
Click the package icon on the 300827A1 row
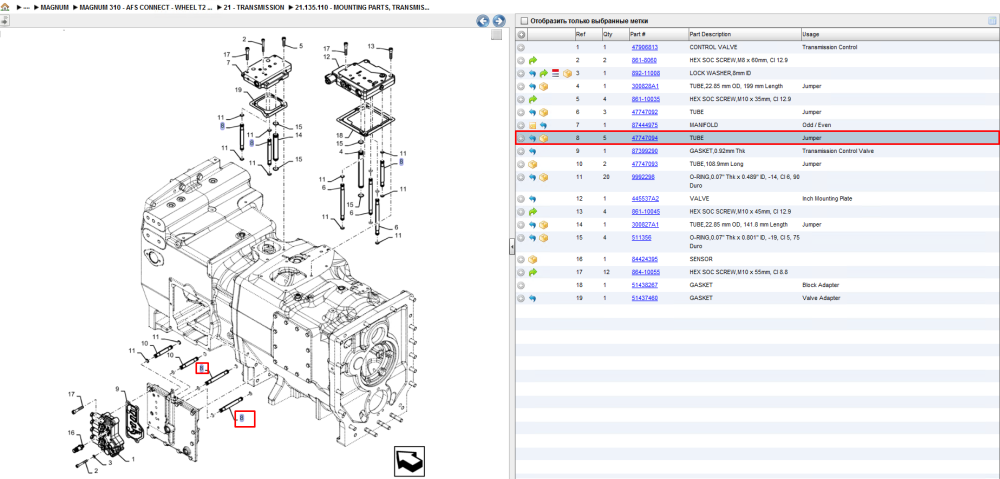[x=544, y=225]
